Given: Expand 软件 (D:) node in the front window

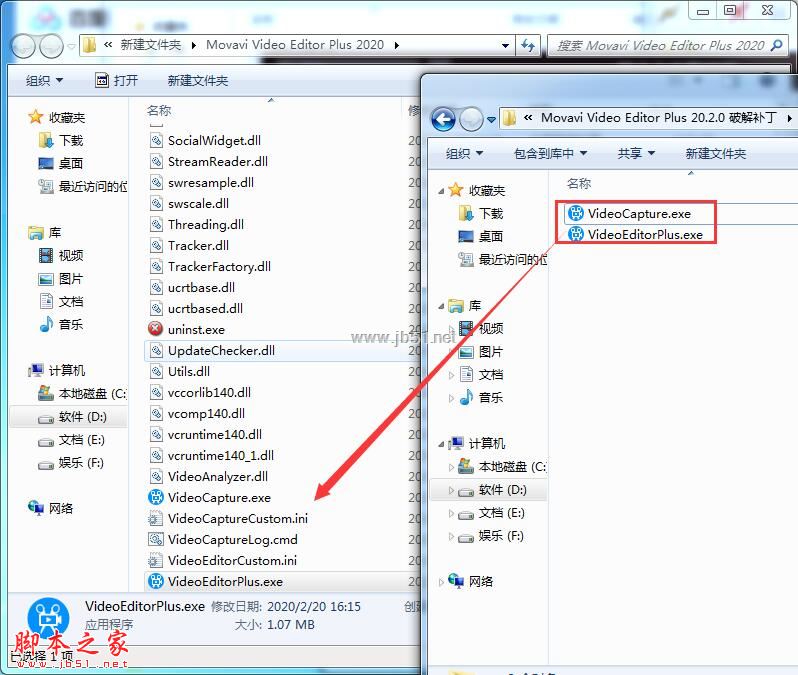Looking at the screenshot, I should coord(451,490).
